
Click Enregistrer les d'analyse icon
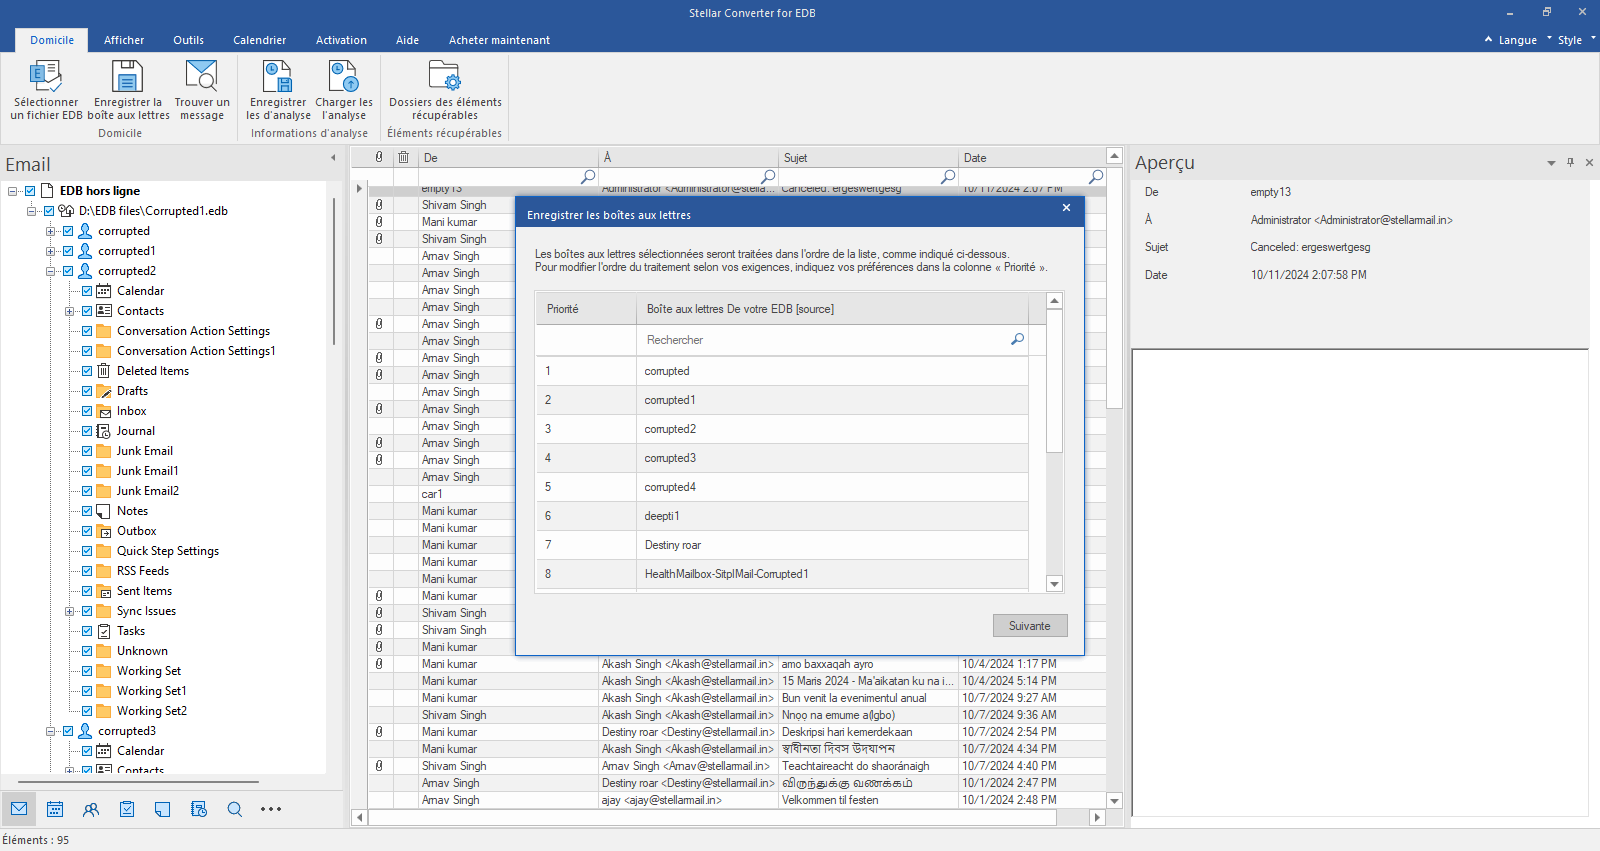point(277,78)
